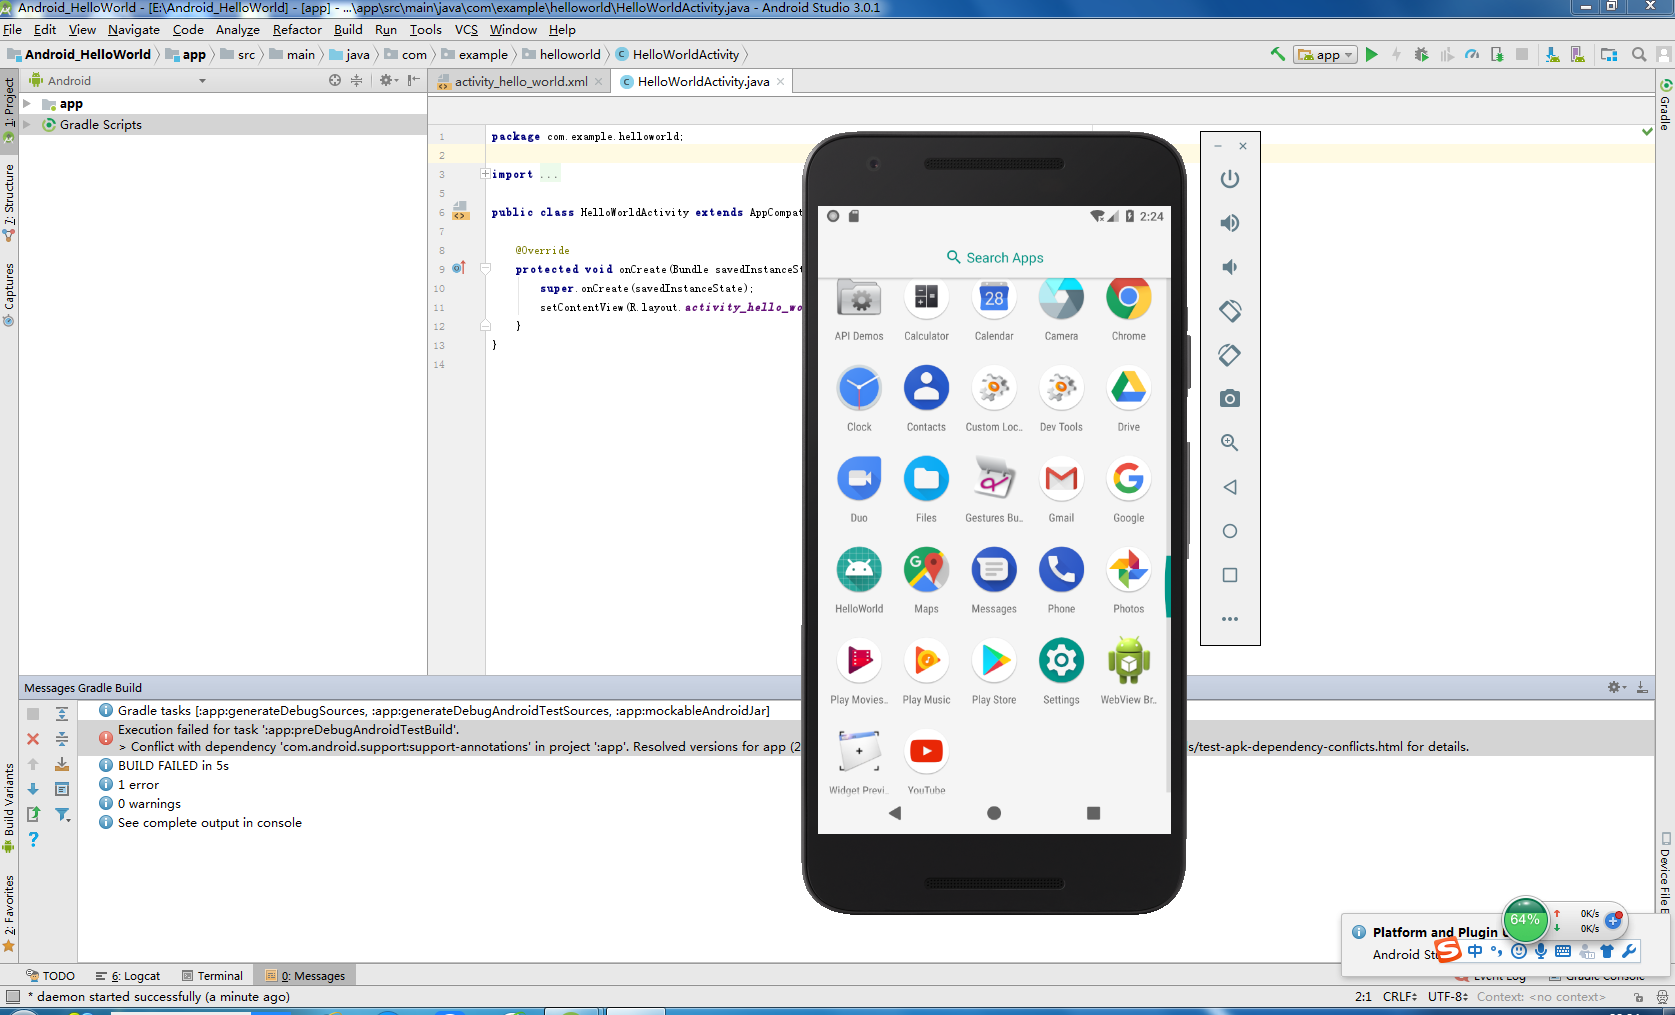Expand the Gradle Scripts tree node
The height and width of the screenshot is (1015, 1675).
(x=27, y=125)
